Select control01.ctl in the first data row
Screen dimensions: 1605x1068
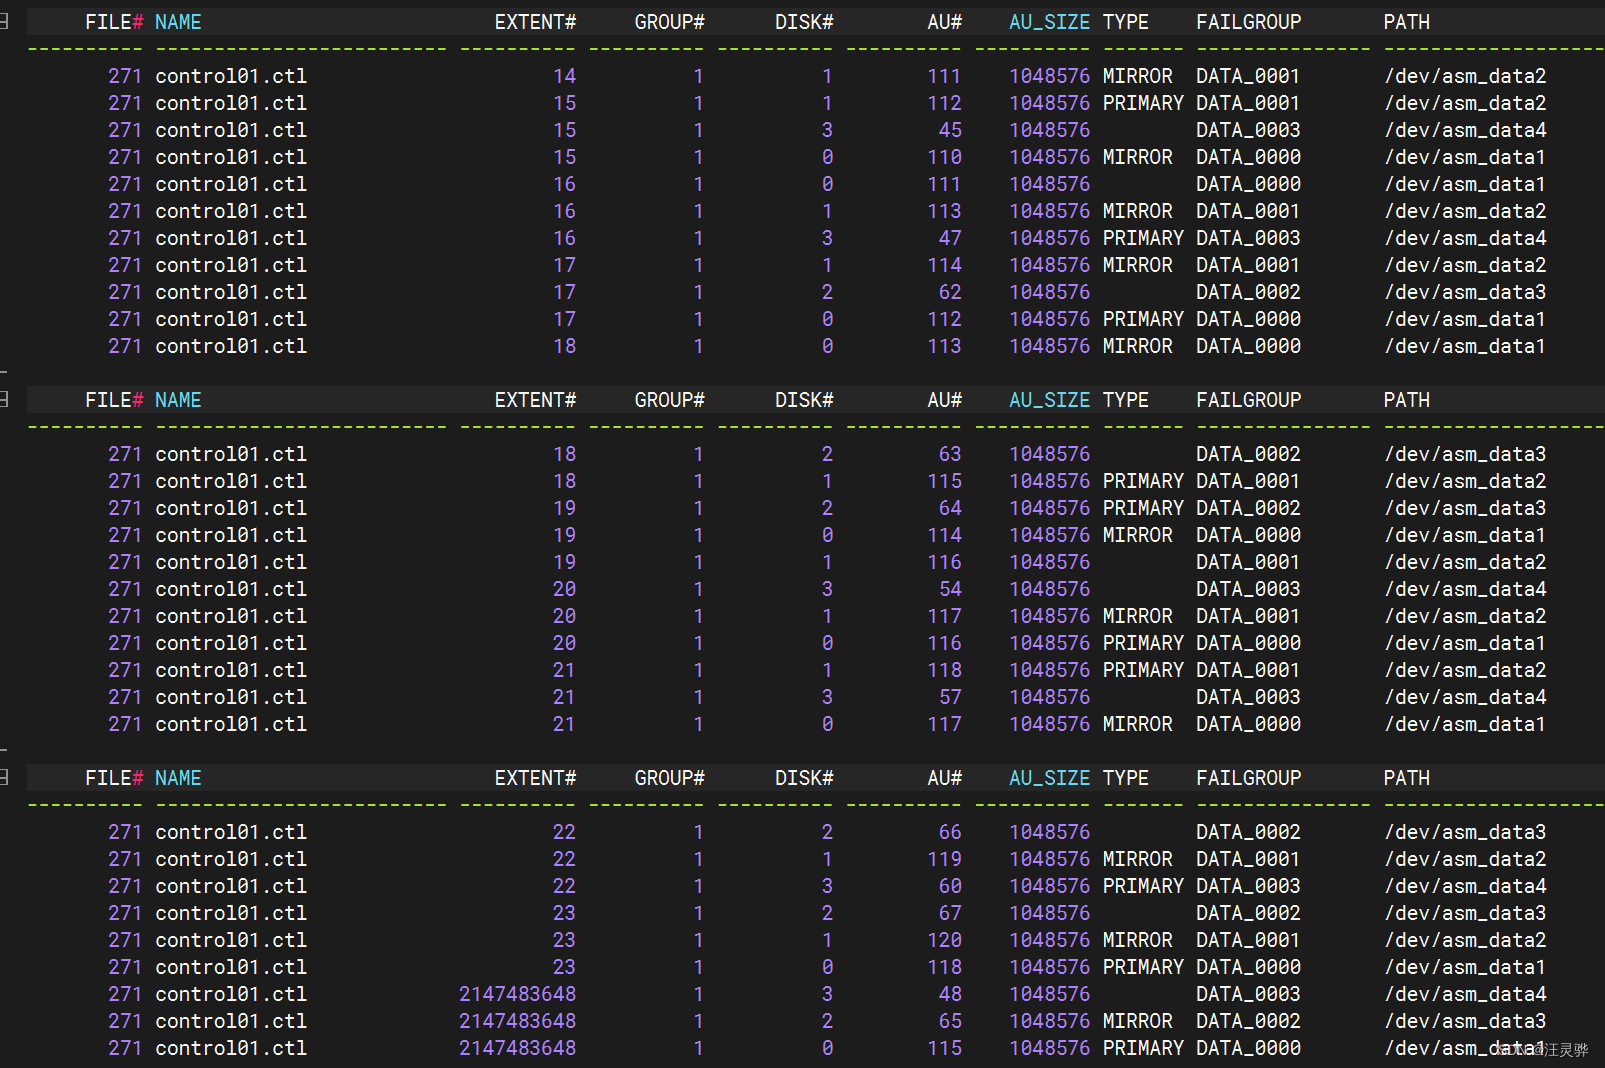[x=230, y=75]
